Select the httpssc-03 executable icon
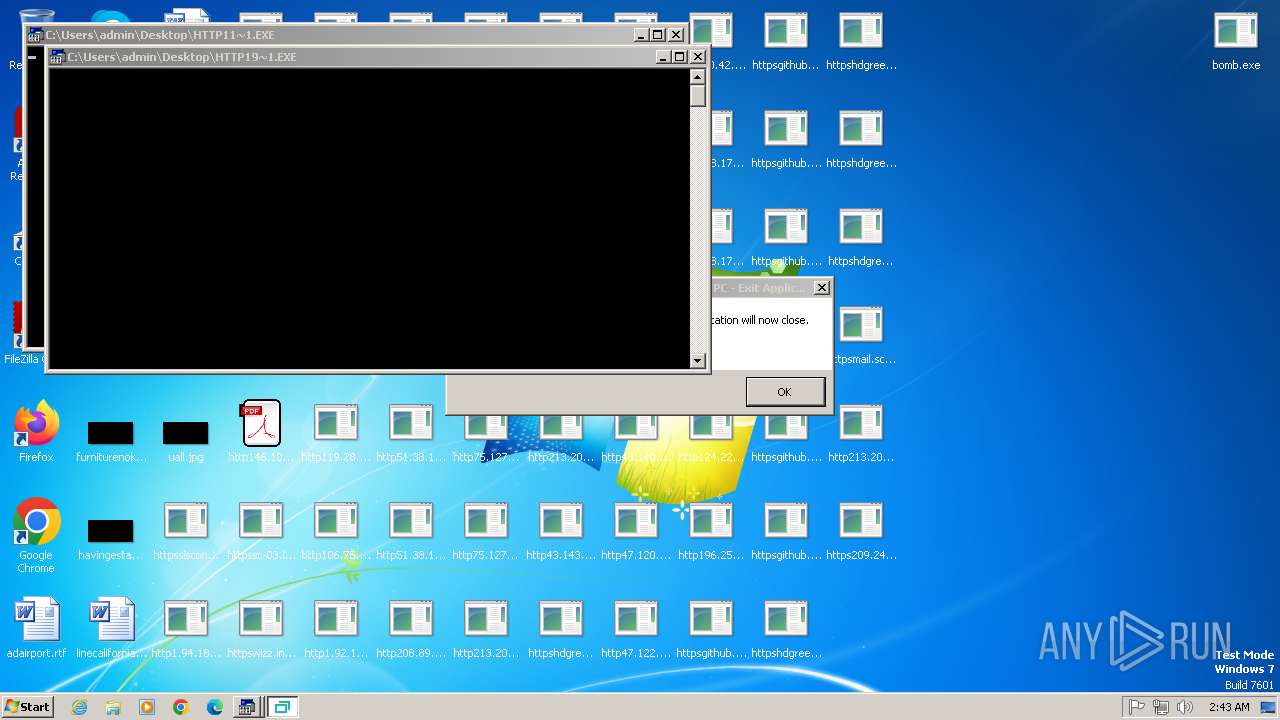 (x=261, y=530)
